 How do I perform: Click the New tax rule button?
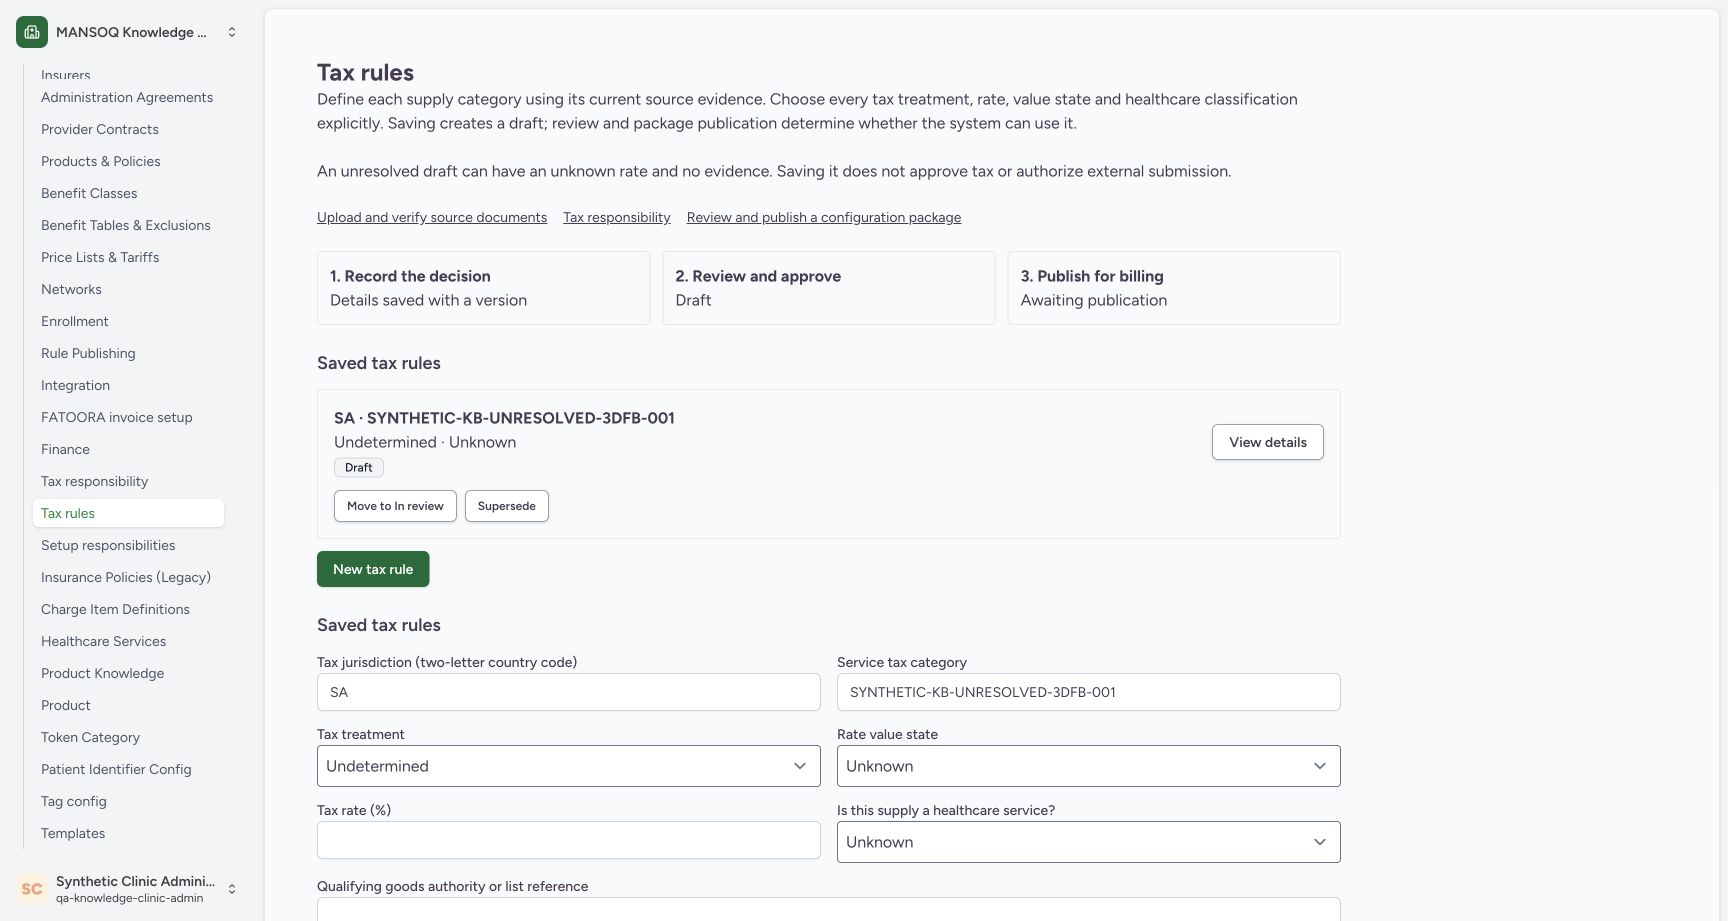373,569
